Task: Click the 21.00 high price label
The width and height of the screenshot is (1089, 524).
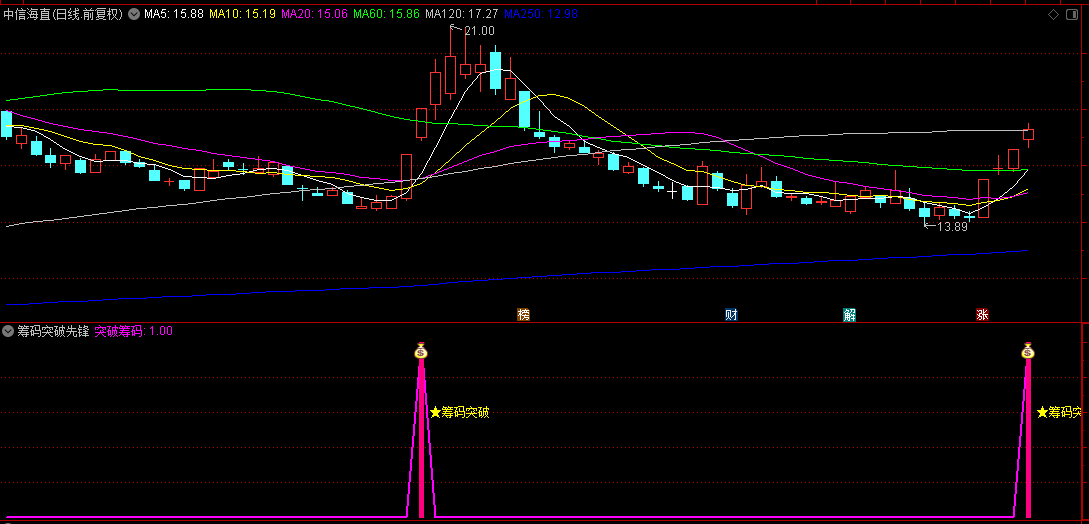Action: tap(479, 31)
